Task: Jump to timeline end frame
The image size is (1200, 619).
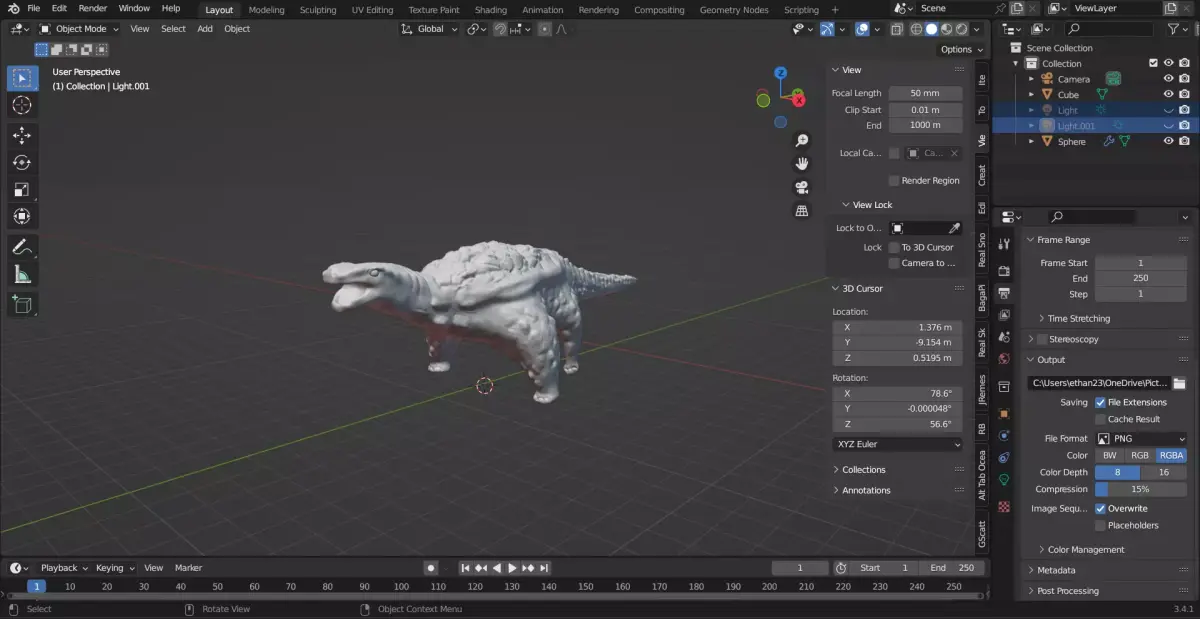Action: coord(544,567)
